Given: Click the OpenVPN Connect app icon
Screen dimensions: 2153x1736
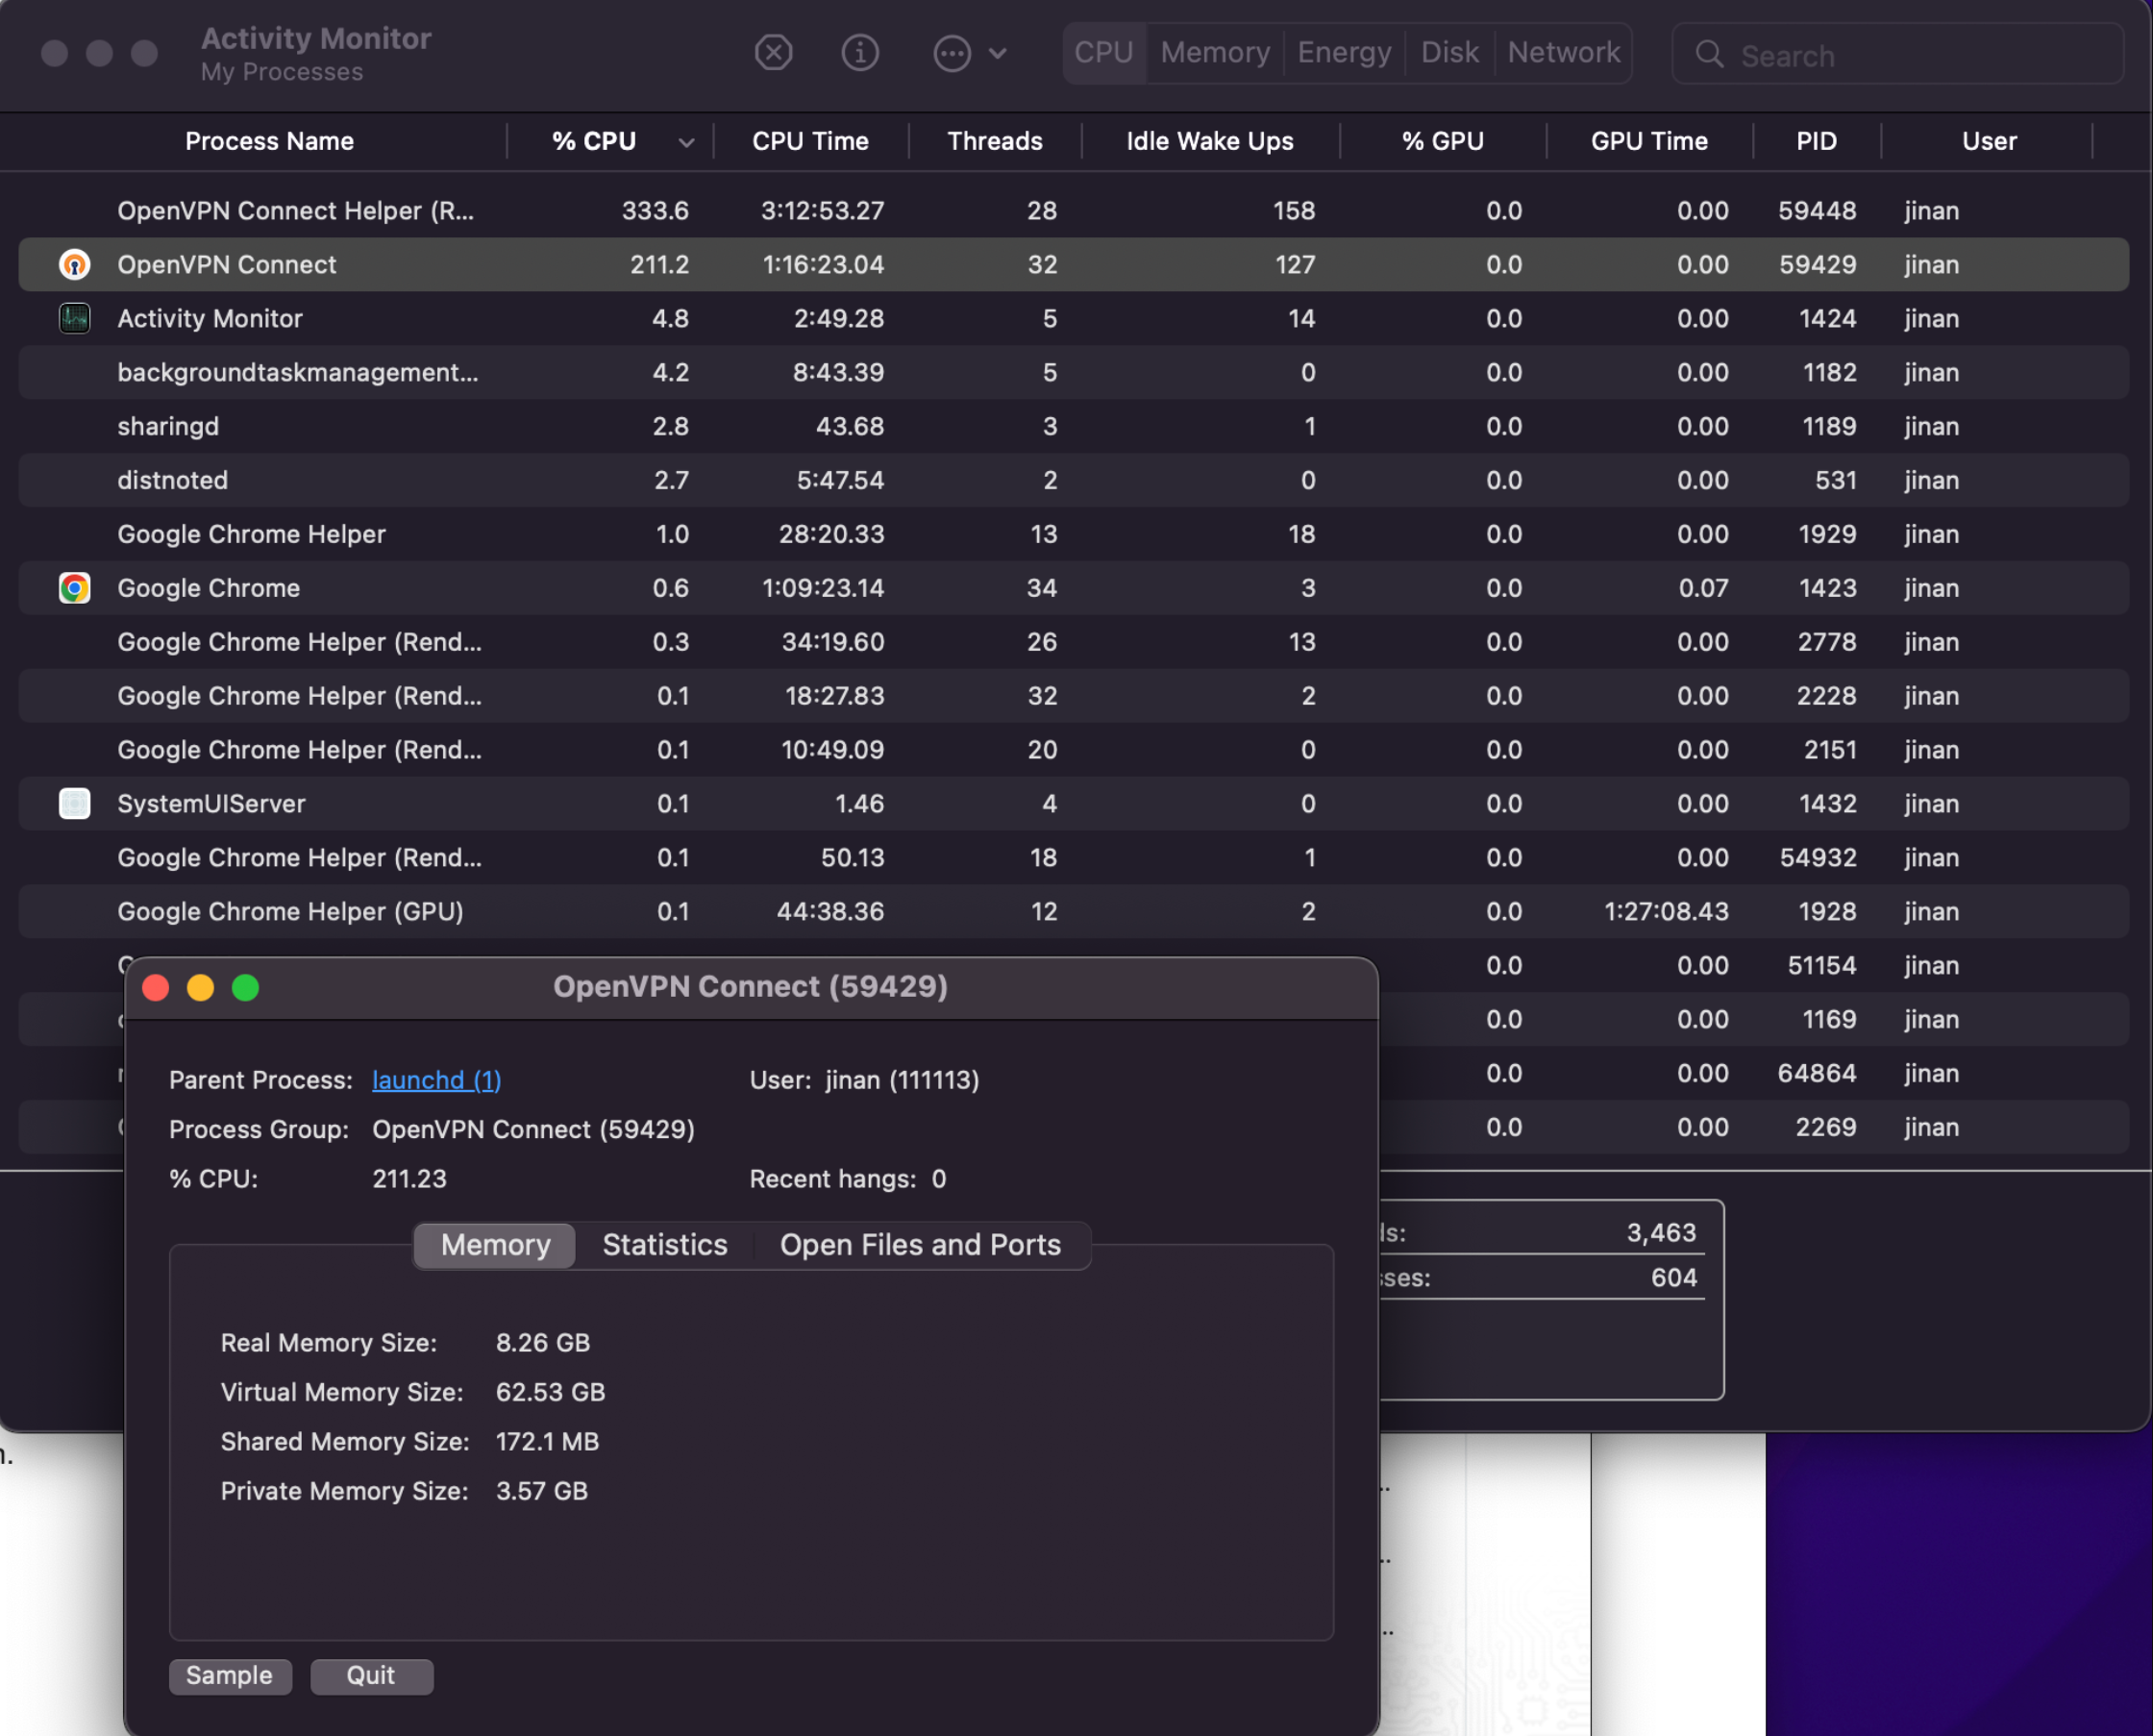Looking at the screenshot, I should coord(74,264).
